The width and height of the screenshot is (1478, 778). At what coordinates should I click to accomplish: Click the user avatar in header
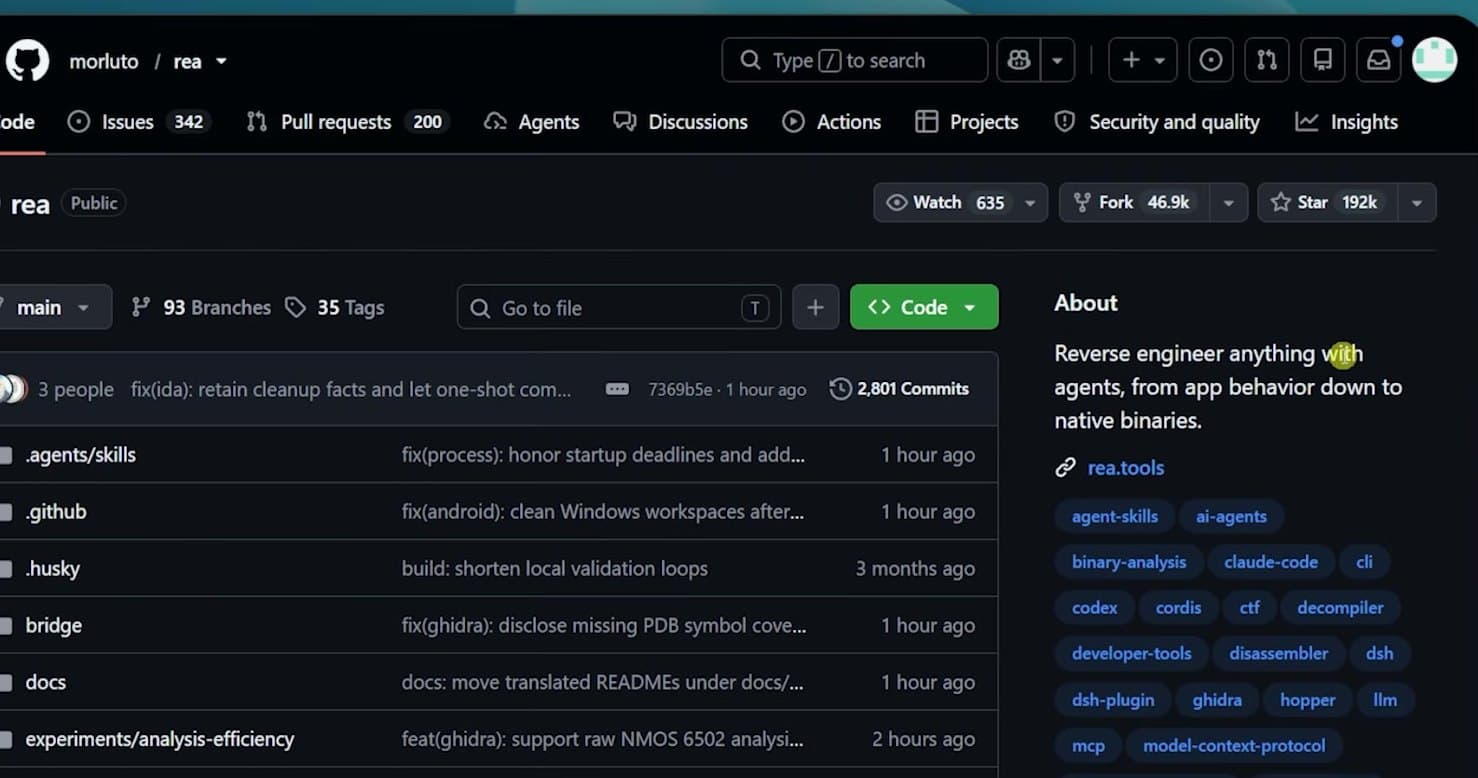pos(1435,61)
